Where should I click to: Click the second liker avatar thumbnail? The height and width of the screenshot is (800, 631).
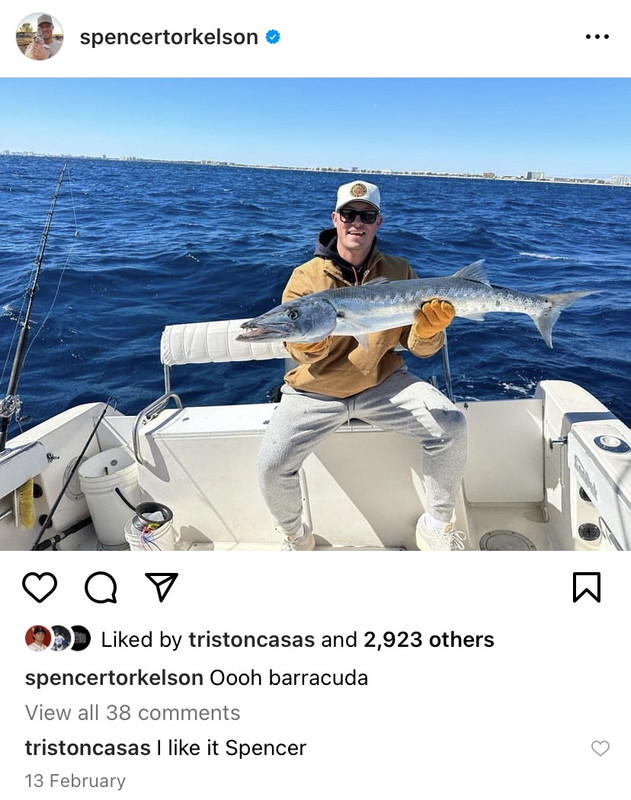click(61, 638)
